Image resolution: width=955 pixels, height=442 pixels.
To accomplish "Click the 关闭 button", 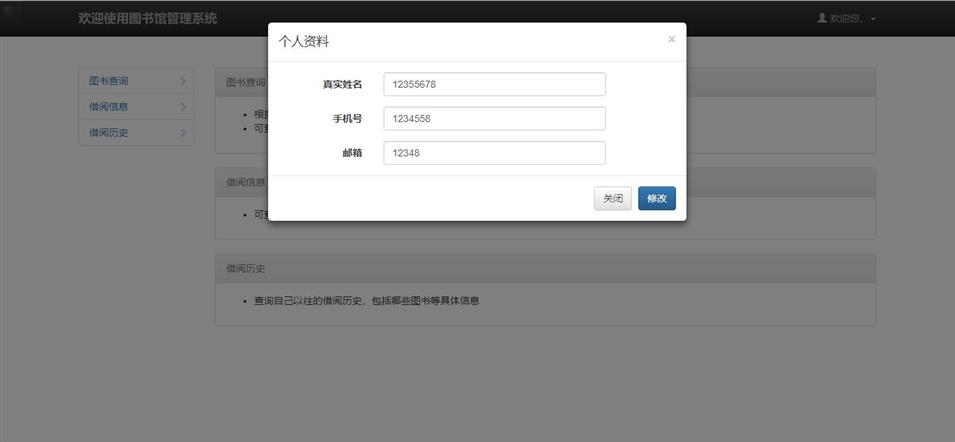I will (613, 198).
